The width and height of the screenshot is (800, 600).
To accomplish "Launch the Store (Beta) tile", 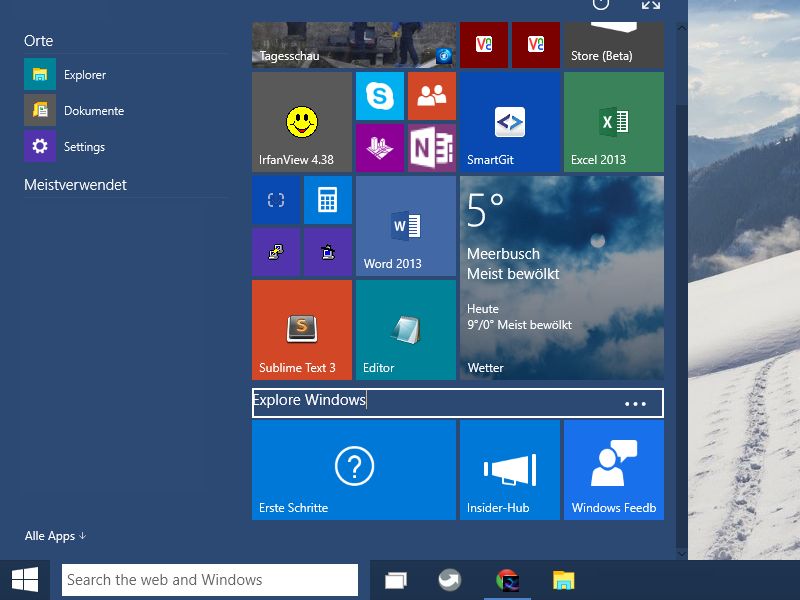I will (614, 45).
